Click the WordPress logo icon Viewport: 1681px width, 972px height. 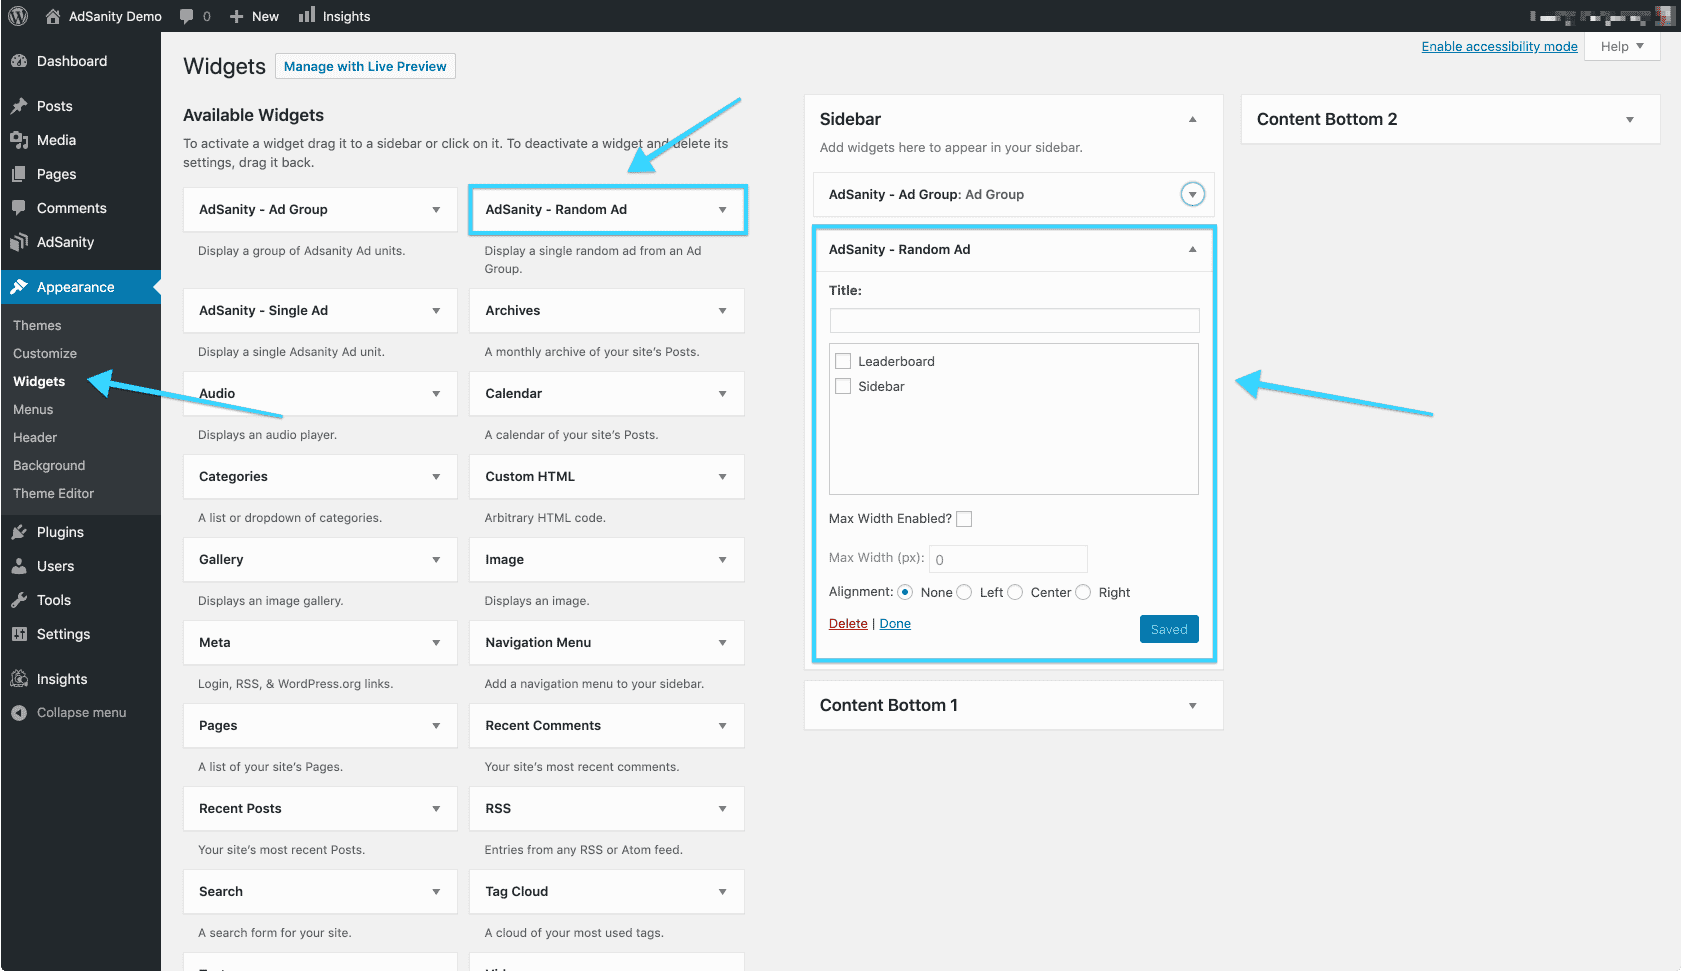click(x=18, y=16)
